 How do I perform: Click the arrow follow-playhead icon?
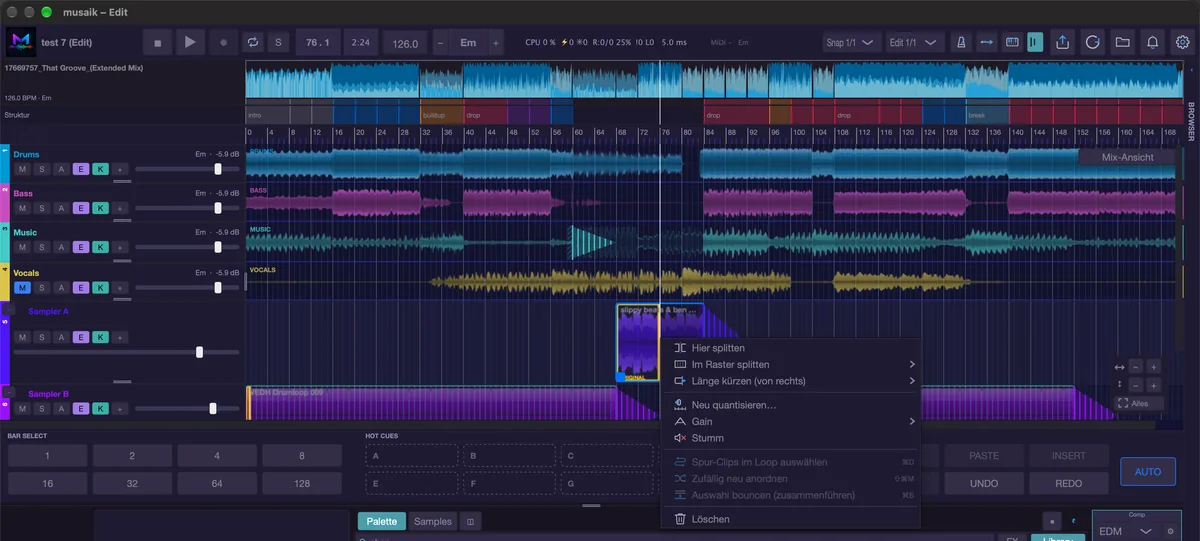987,43
